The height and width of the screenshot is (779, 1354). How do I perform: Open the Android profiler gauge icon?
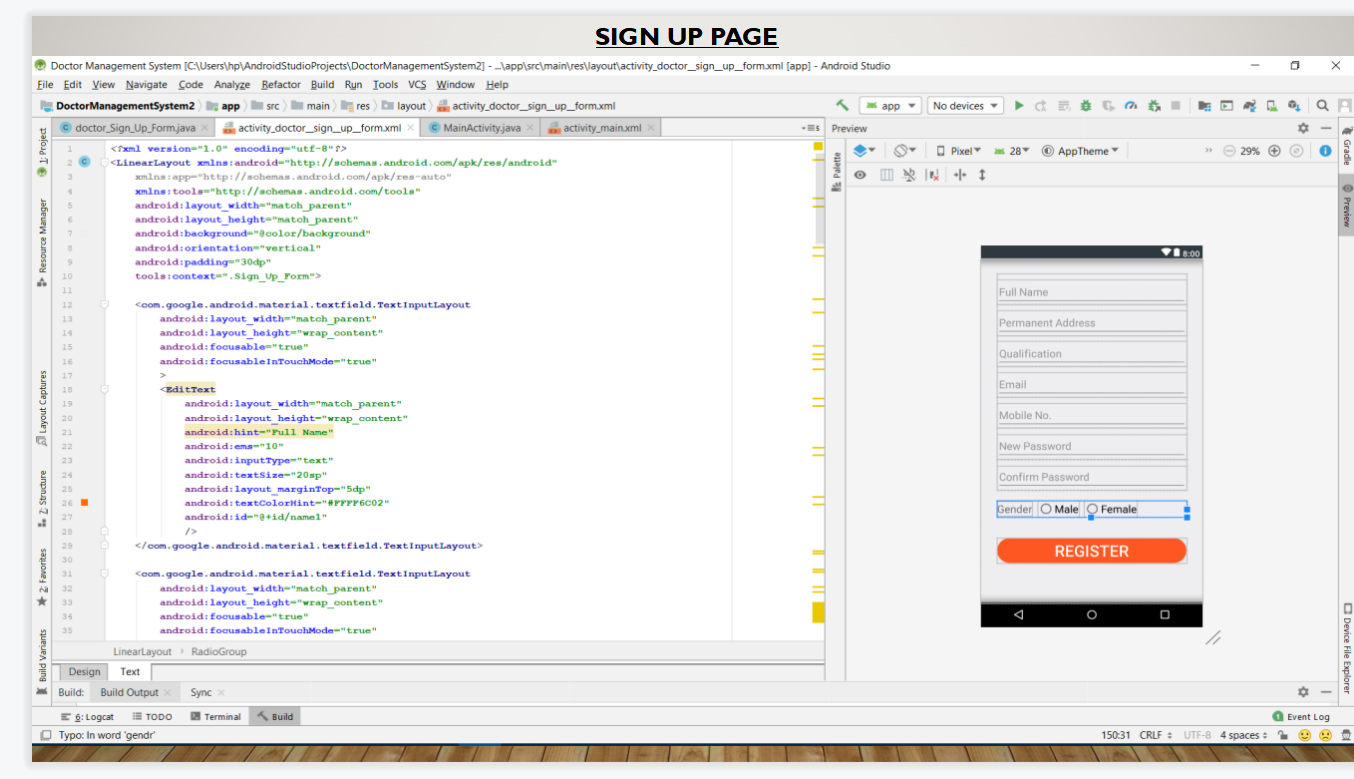pyautogui.click(x=1130, y=105)
